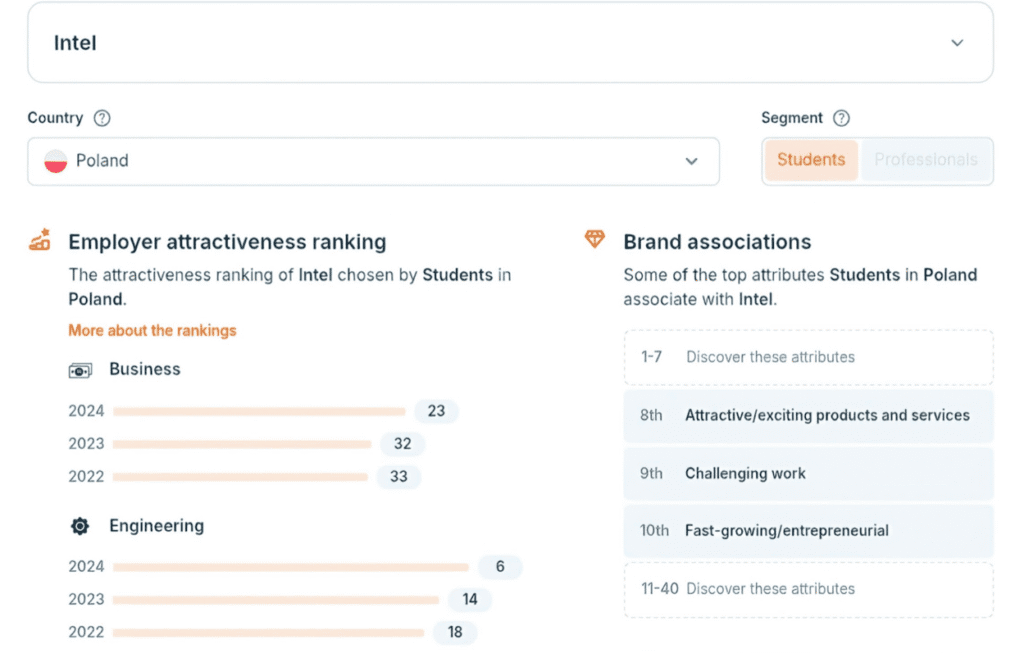Screen dimensions: 1024x653
Task: Click the Engineering gear icon
Action: point(80,526)
